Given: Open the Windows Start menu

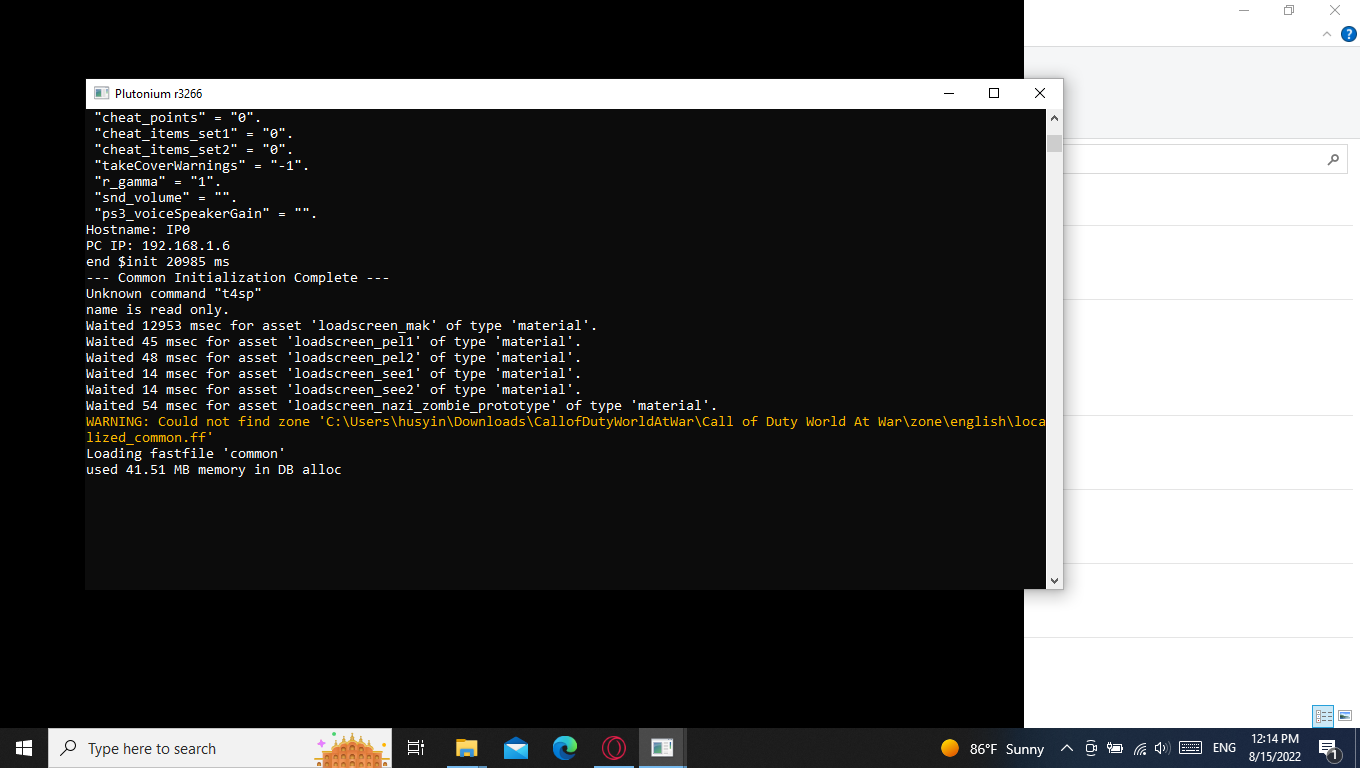Looking at the screenshot, I should (x=24, y=748).
